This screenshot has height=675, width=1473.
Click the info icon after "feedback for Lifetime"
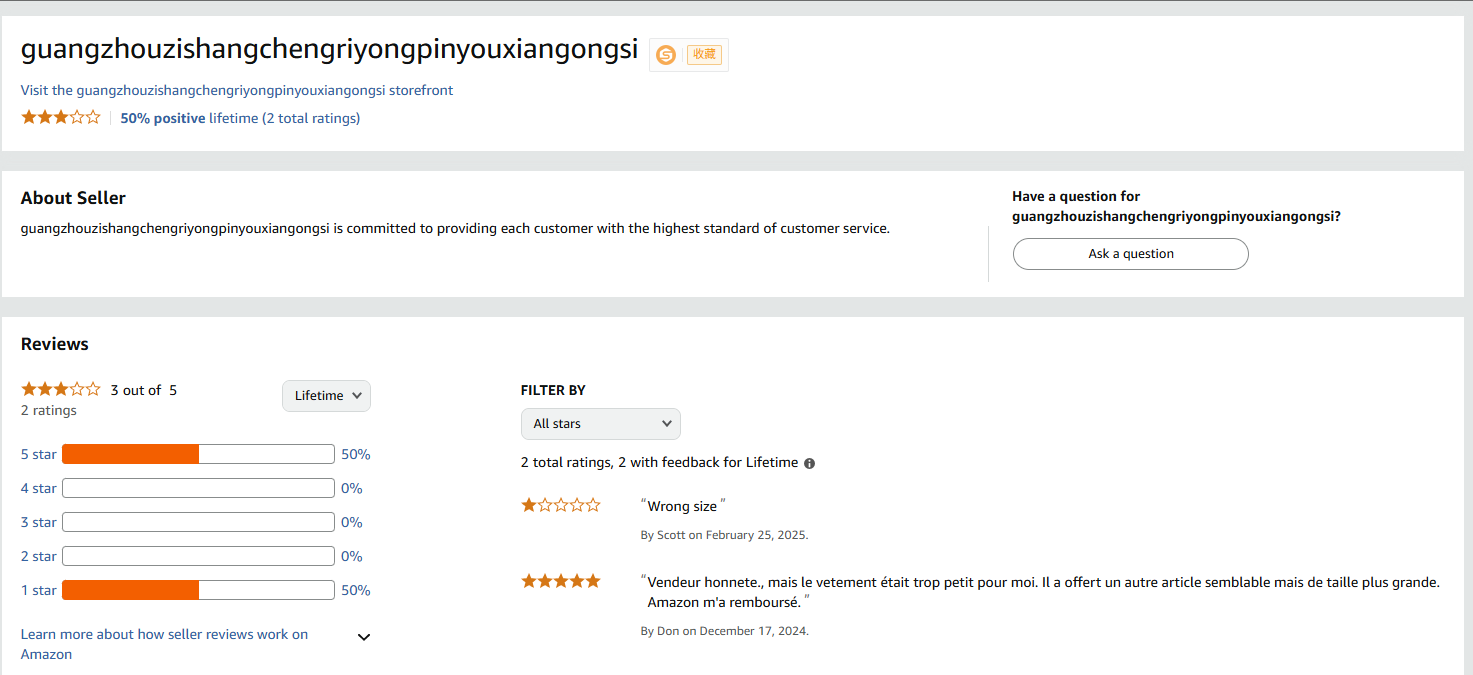click(809, 462)
